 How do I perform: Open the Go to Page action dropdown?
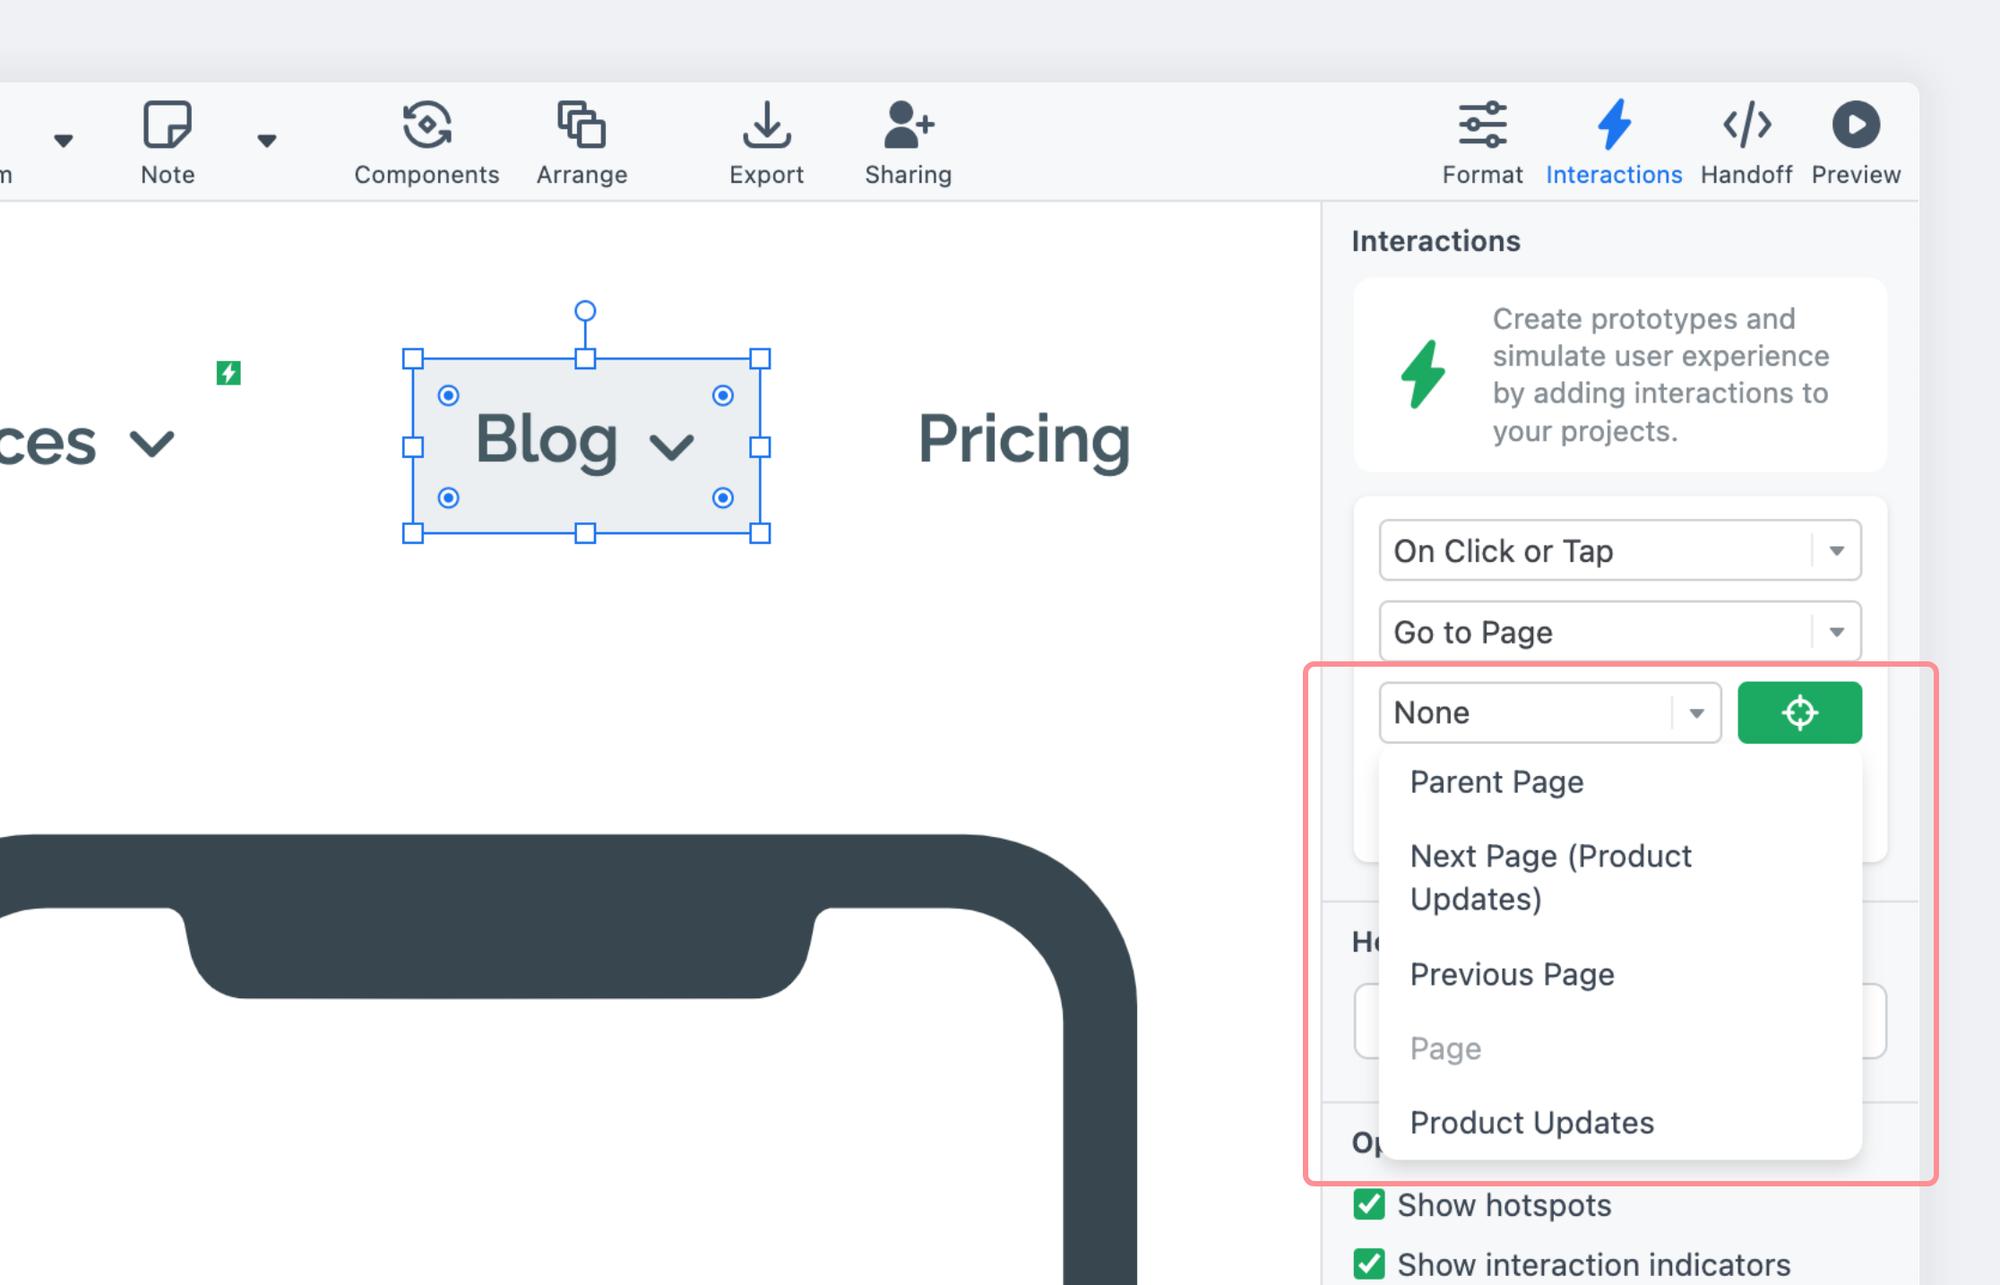[1620, 631]
